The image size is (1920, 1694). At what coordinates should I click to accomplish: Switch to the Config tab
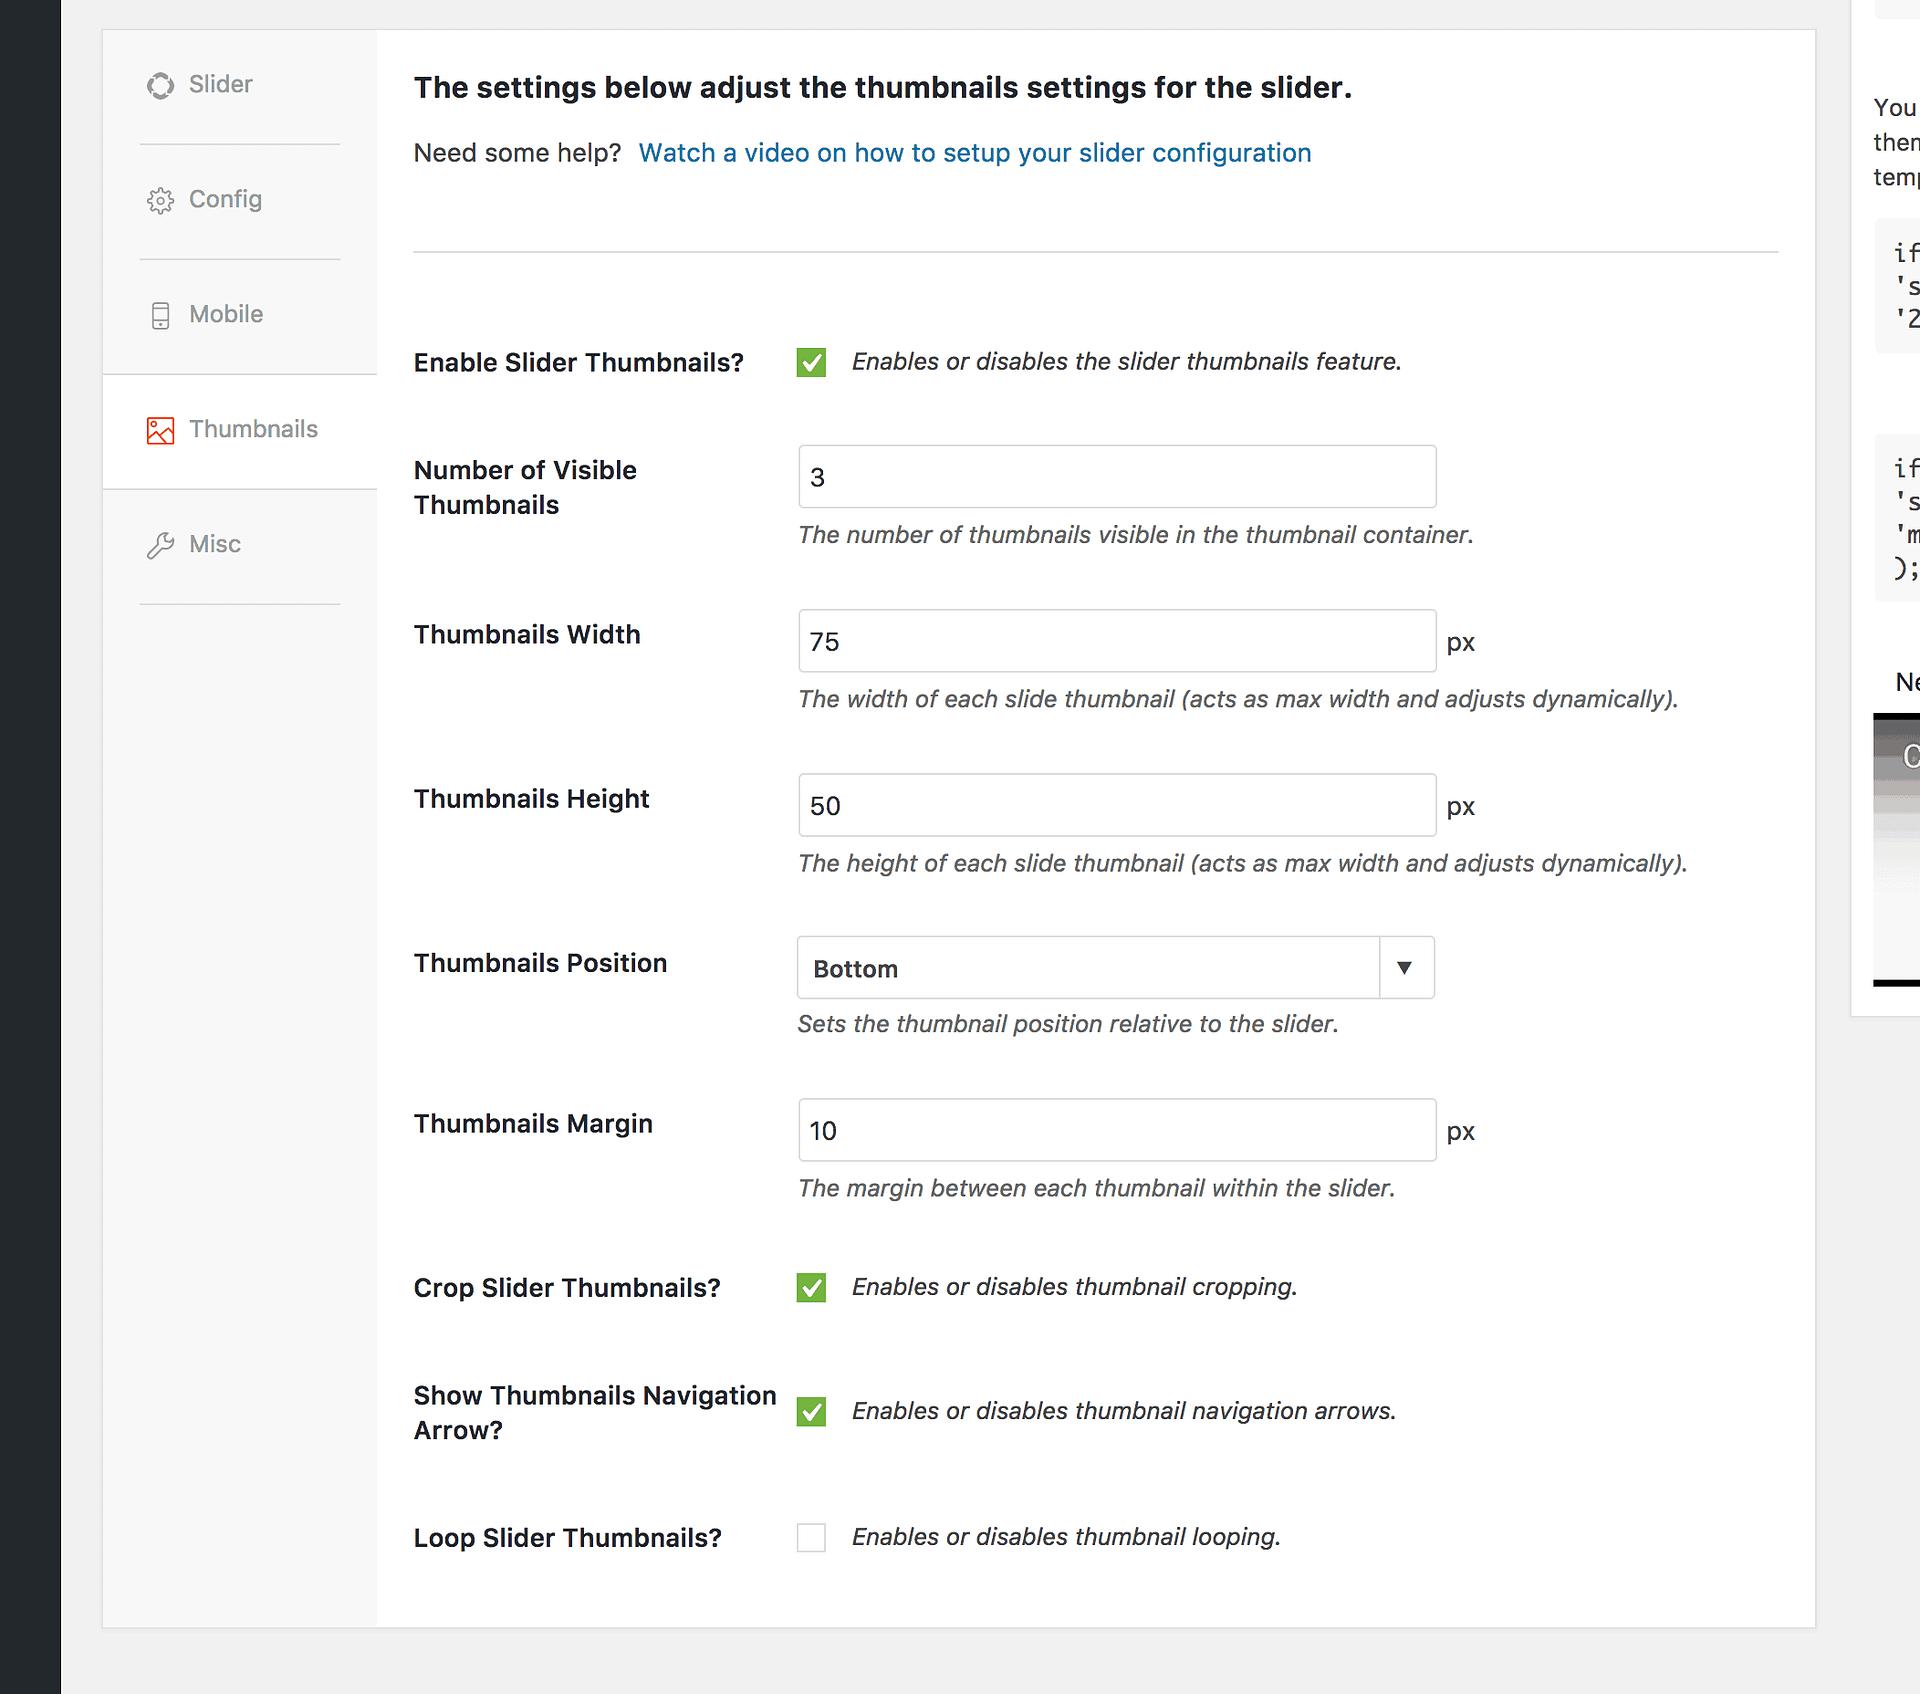tap(225, 199)
